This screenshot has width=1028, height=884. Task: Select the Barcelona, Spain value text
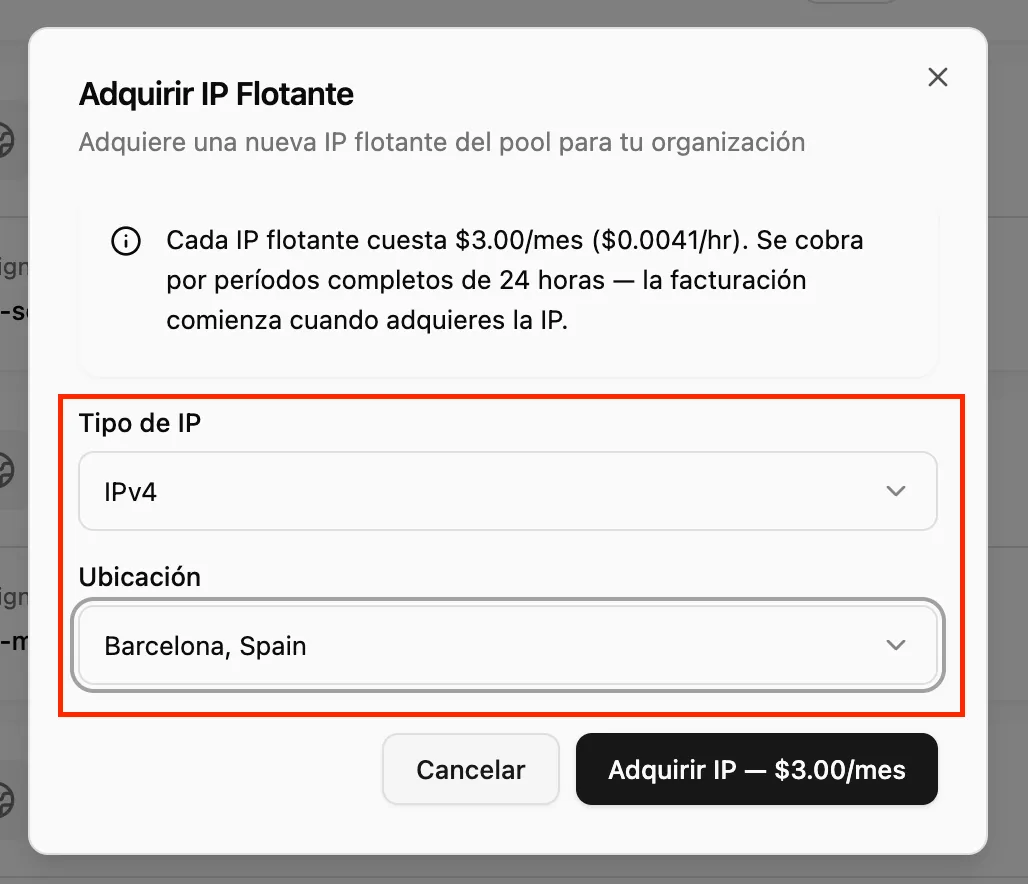point(205,647)
